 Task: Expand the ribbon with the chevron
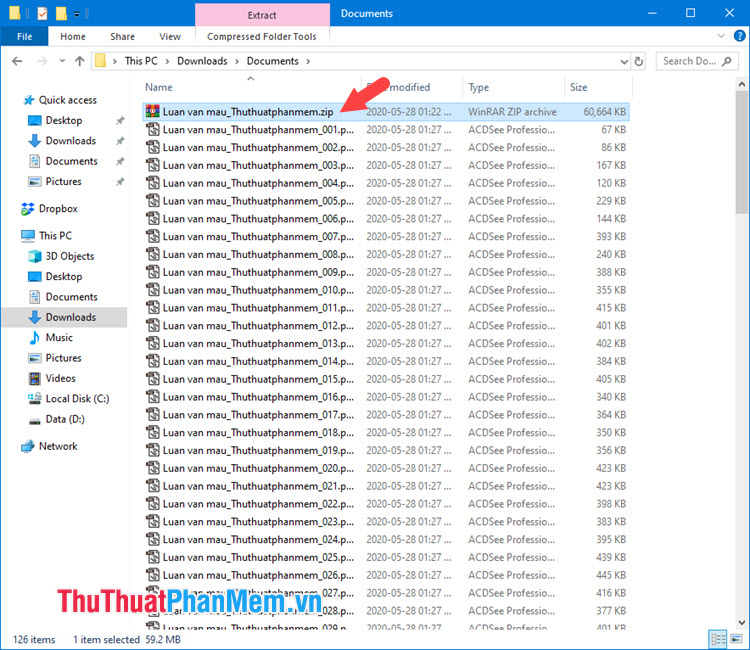click(x=721, y=36)
